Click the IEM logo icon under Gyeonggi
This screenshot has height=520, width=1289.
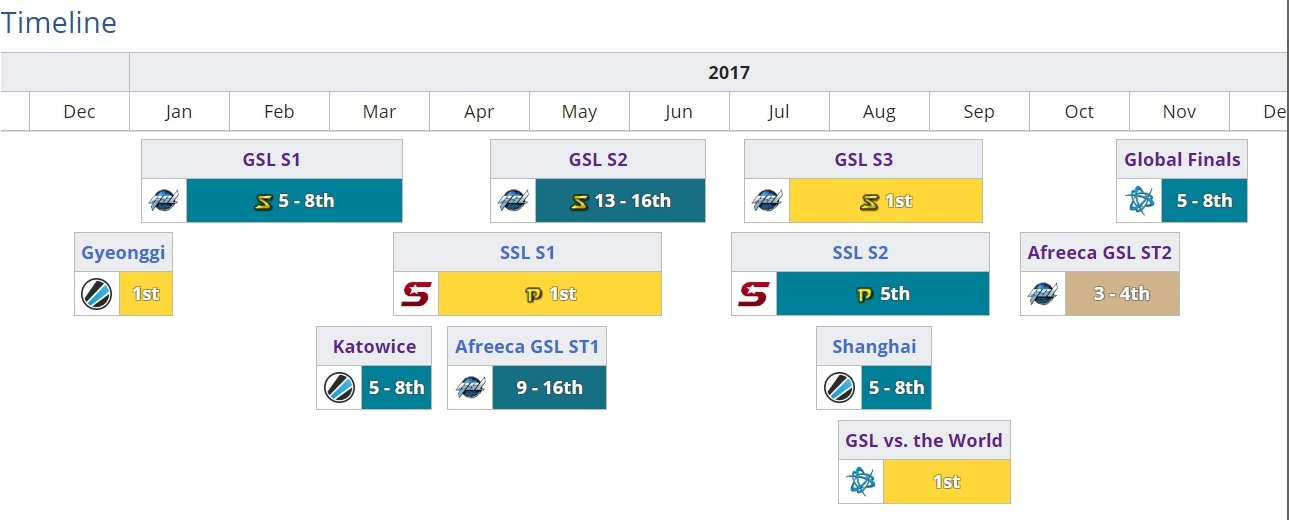97,294
